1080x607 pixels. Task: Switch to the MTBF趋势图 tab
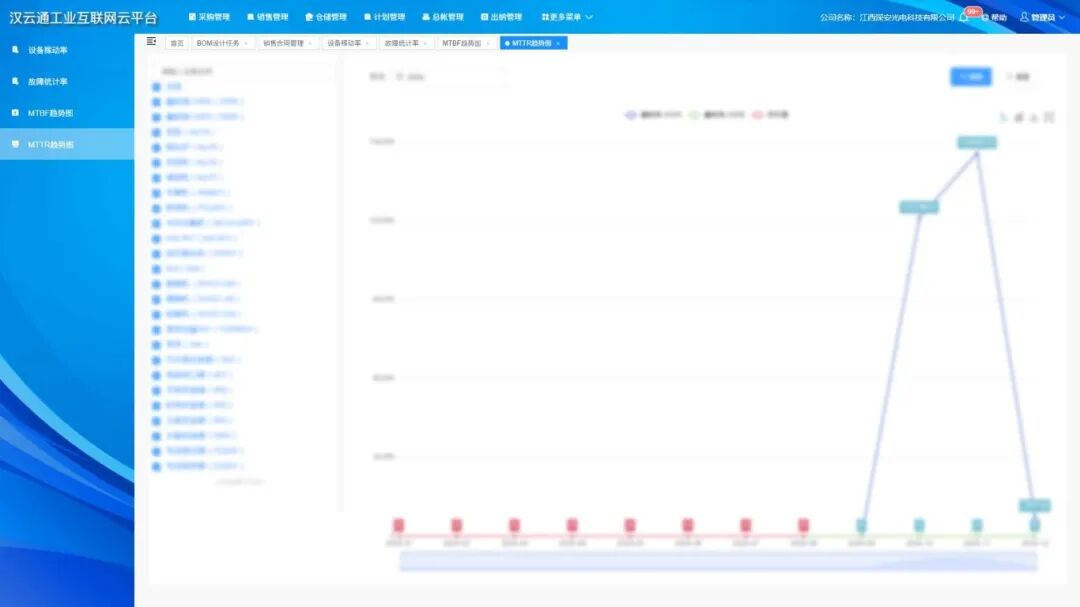tap(461, 43)
